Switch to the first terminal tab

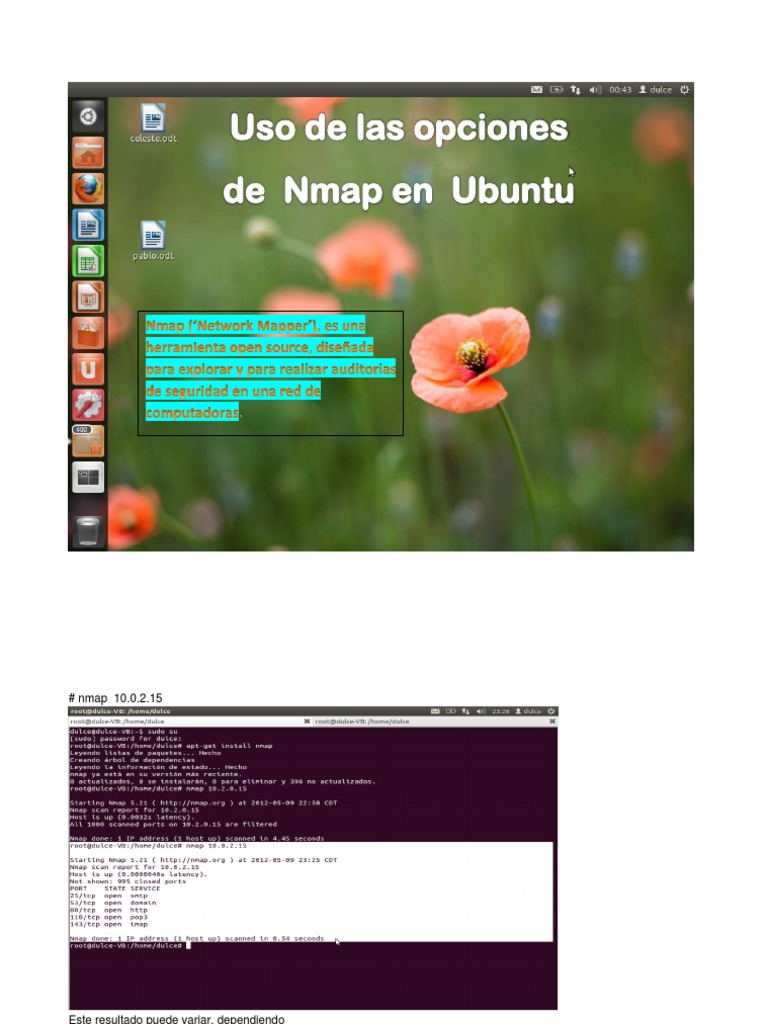(185, 722)
